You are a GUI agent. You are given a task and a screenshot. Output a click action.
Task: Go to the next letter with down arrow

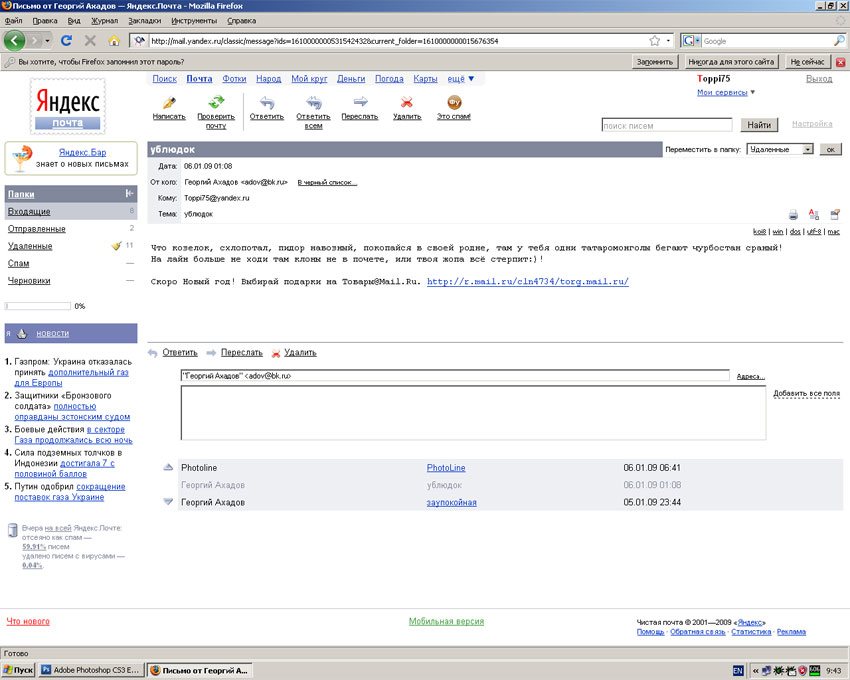pos(168,502)
